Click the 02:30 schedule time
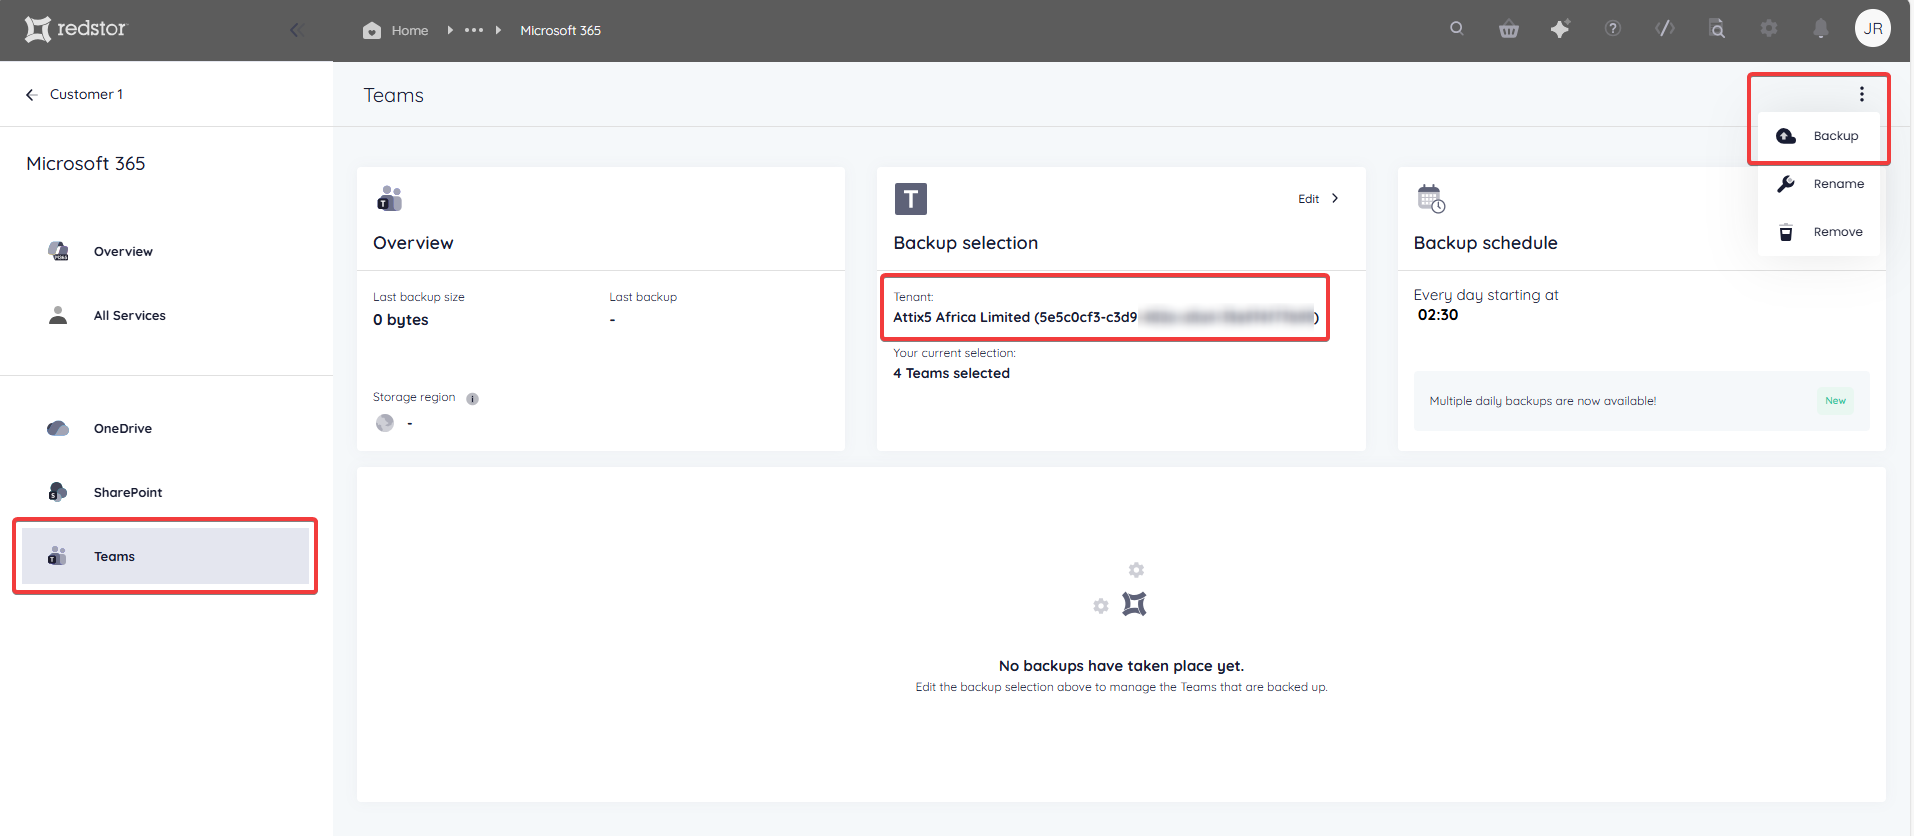This screenshot has height=836, width=1914. 1438,315
